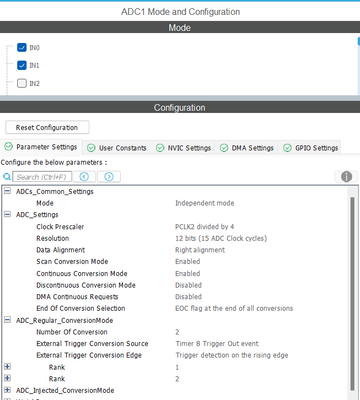Go to previous search result arrow
360x400 pixels.
84,177
